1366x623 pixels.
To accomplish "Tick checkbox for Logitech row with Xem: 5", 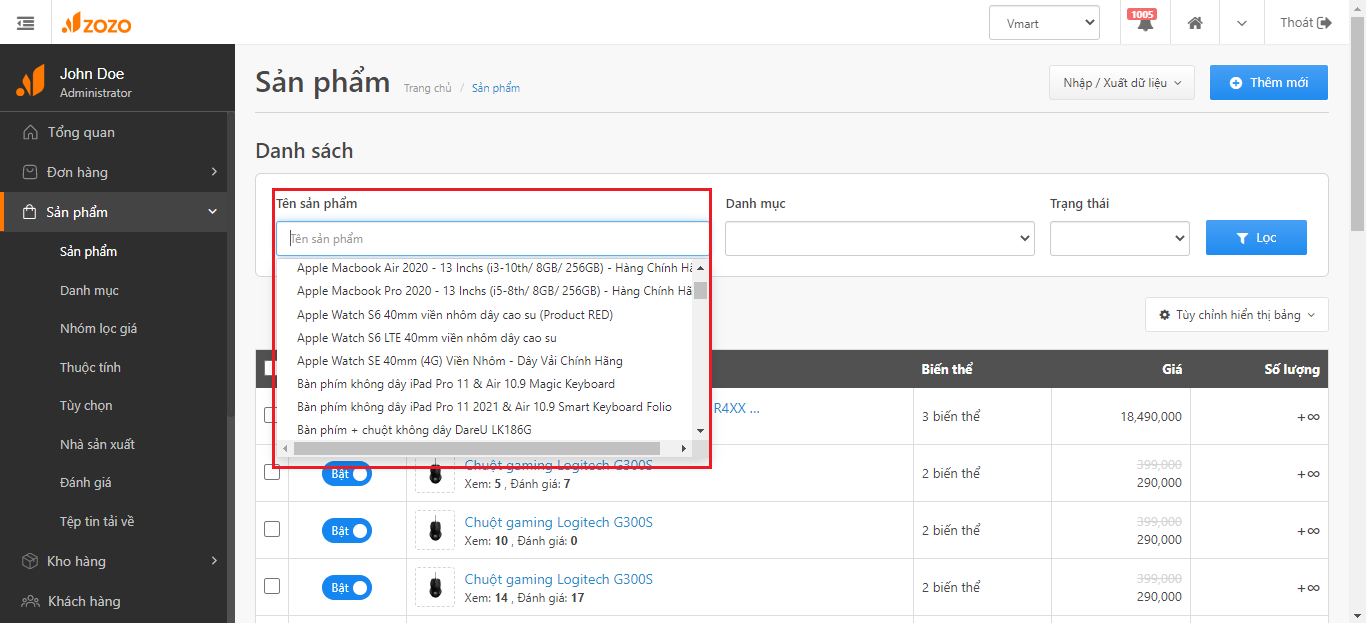I will [x=272, y=472].
